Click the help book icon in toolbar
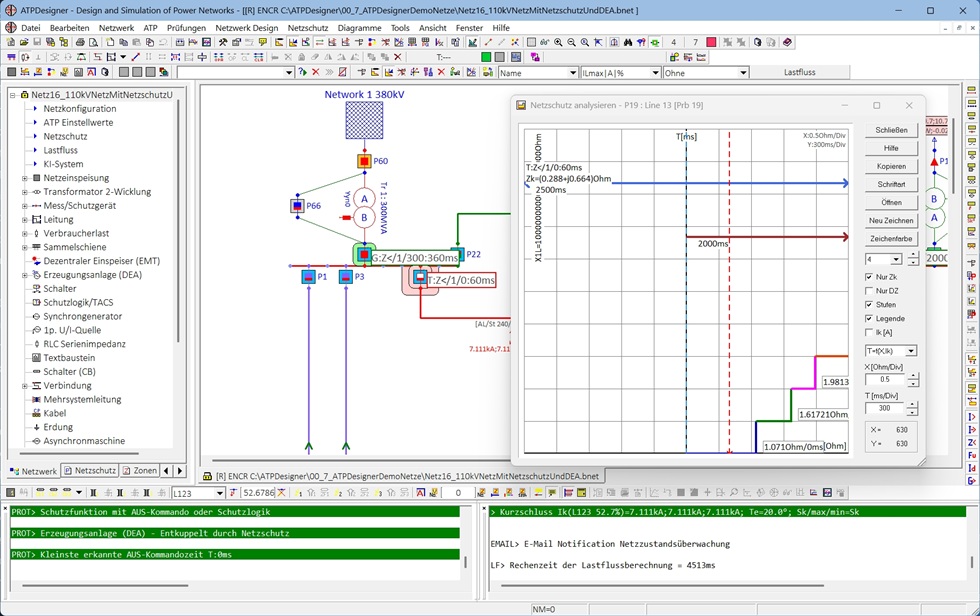 787,43
